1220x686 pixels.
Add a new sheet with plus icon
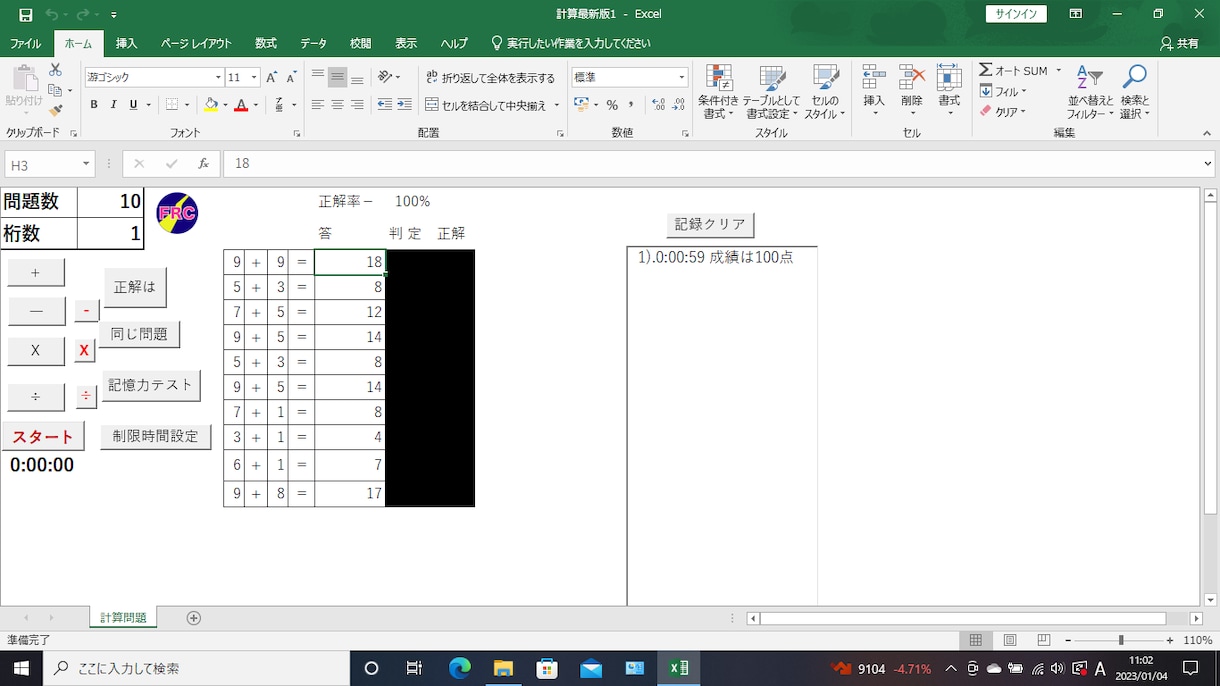click(x=194, y=618)
